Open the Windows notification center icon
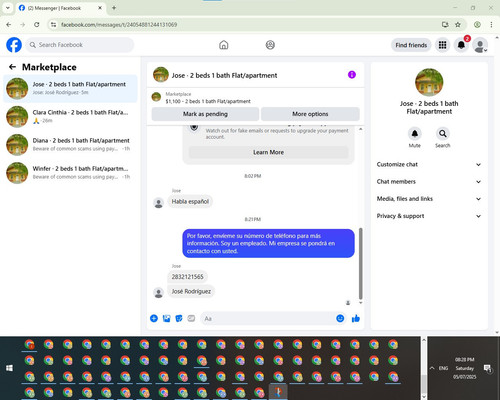This screenshot has height=400, width=500. (x=487, y=368)
